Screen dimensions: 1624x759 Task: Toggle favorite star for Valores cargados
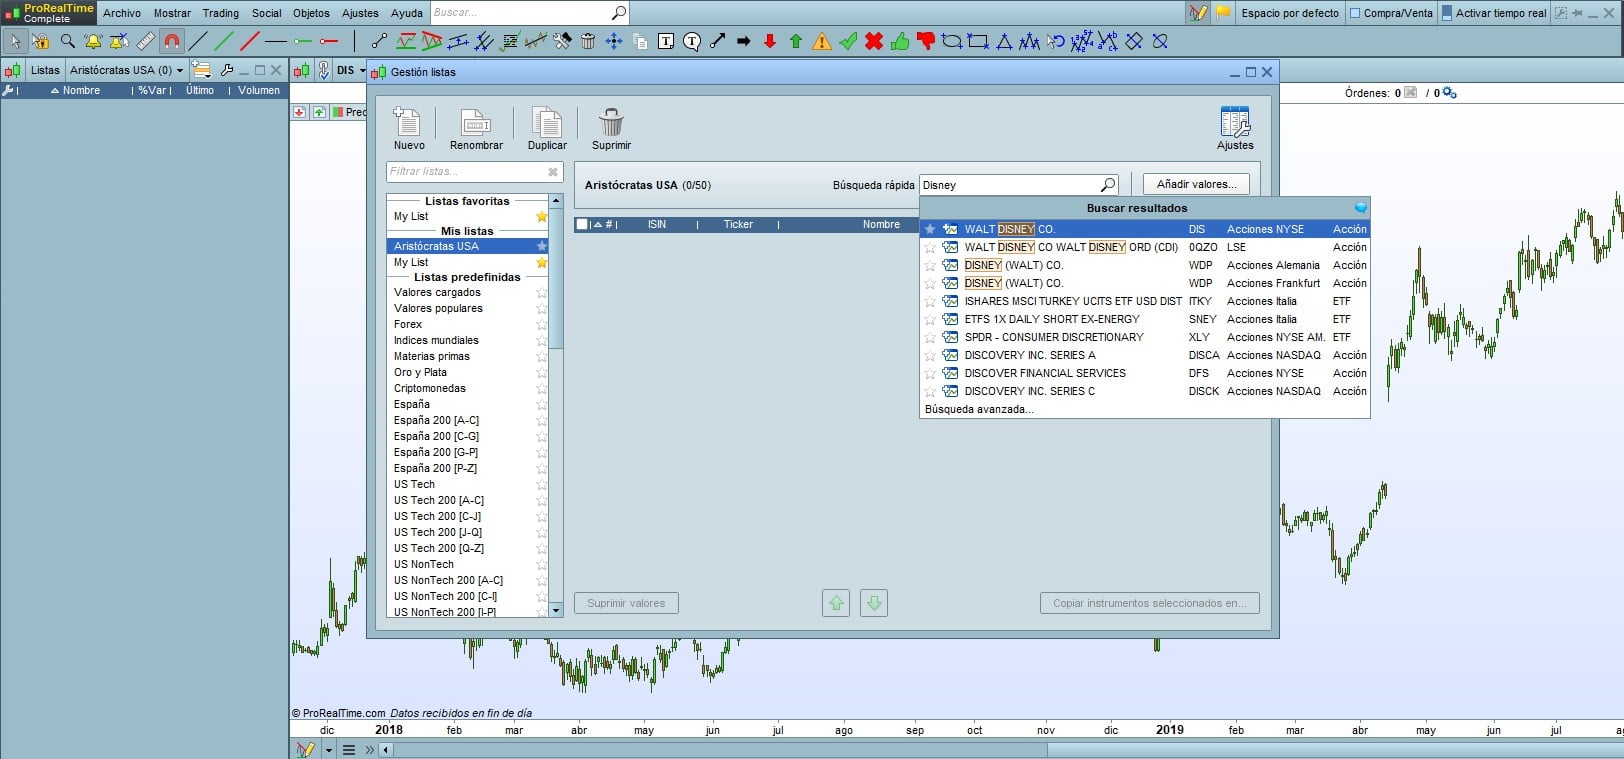tap(542, 292)
